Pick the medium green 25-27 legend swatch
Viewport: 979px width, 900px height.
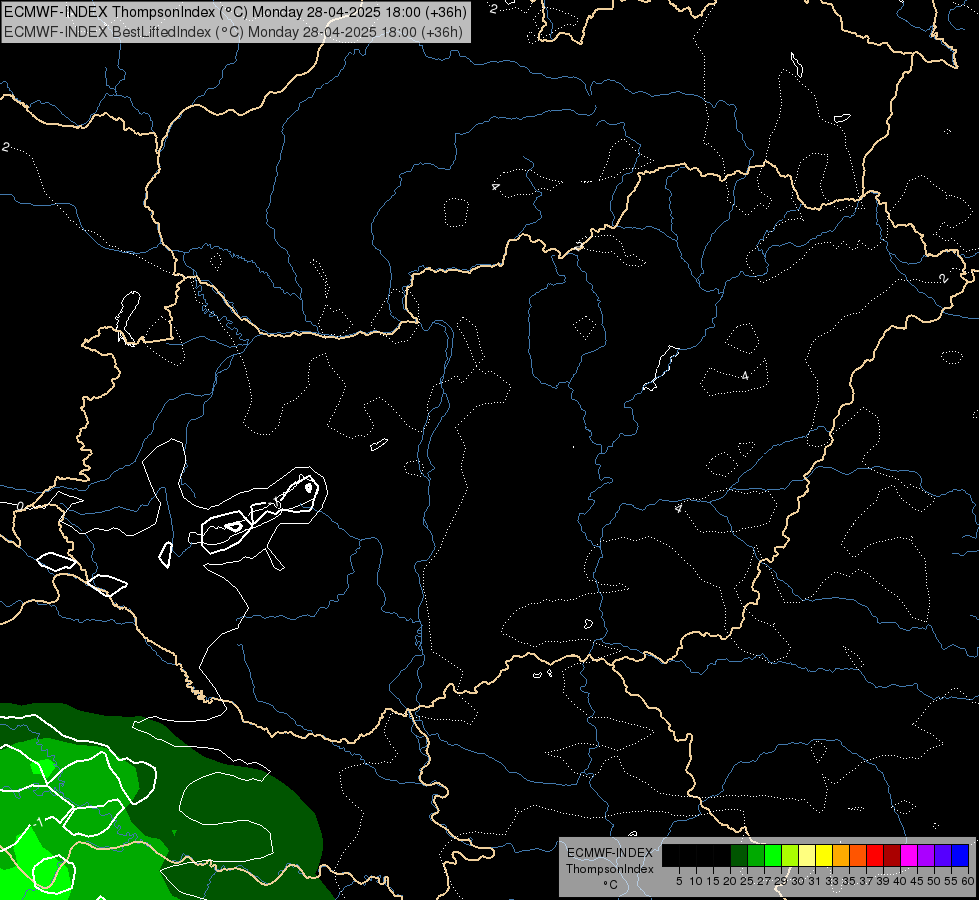pyautogui.click(x=756, y=855)
